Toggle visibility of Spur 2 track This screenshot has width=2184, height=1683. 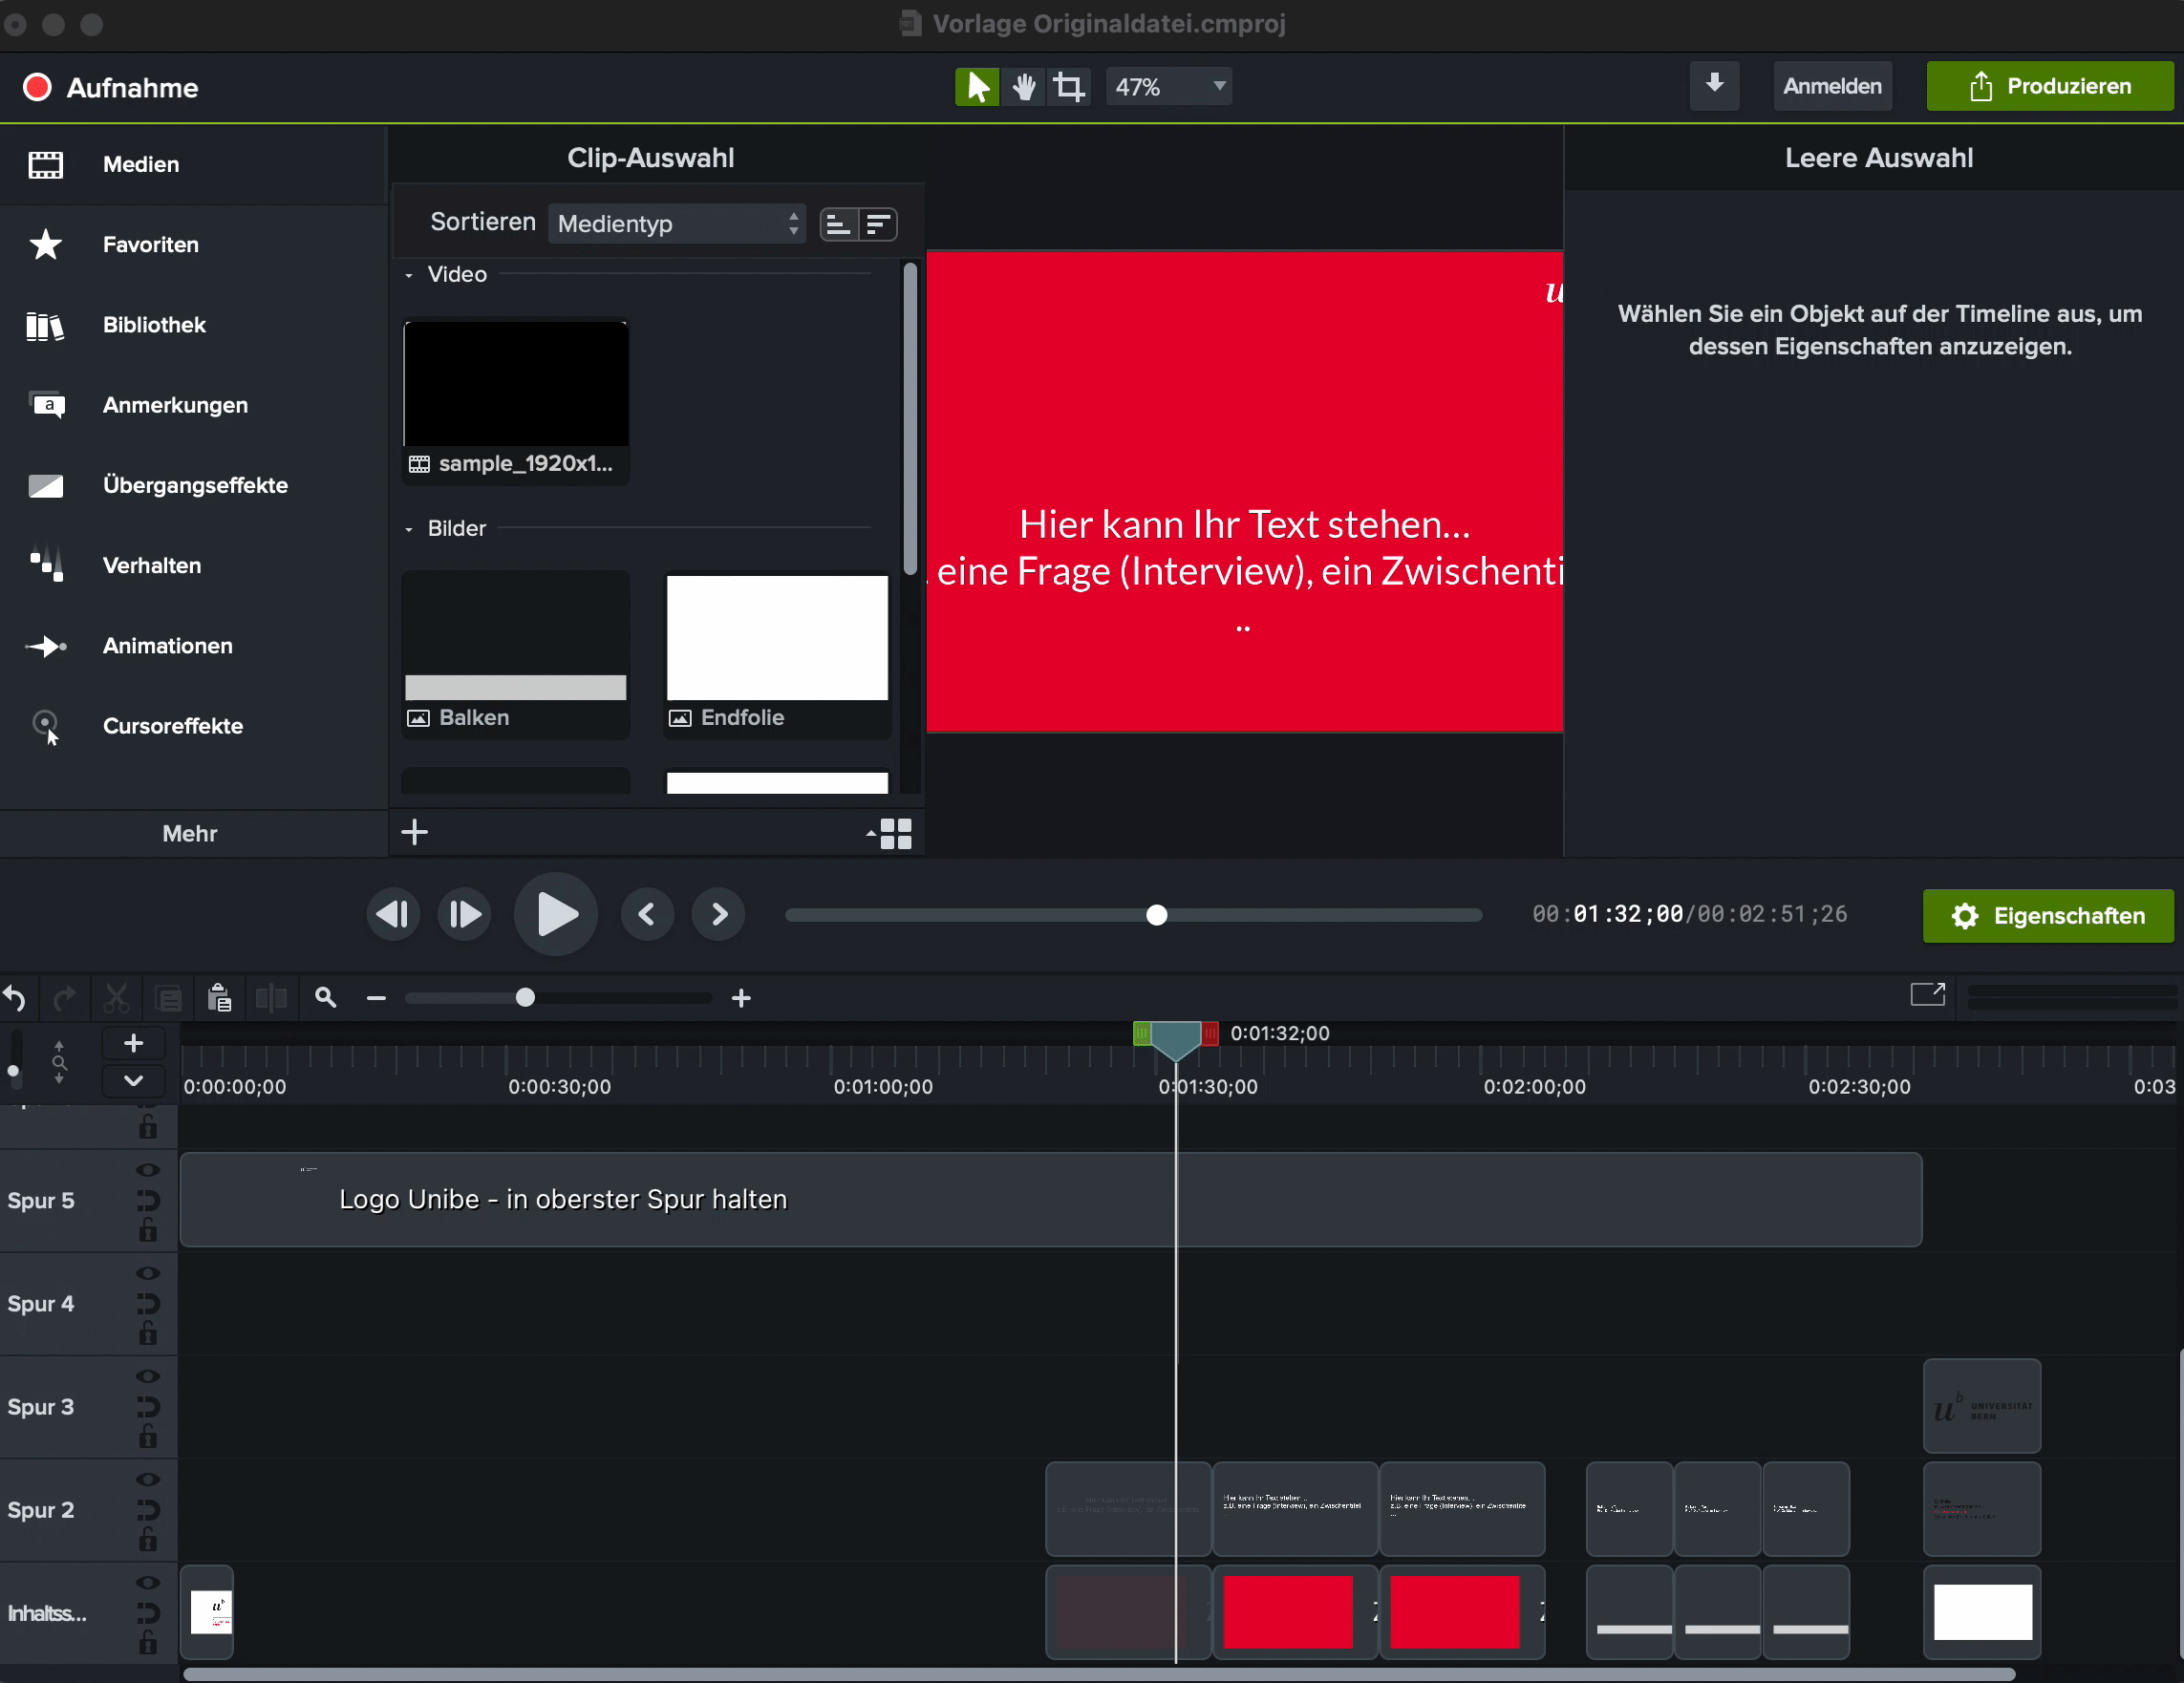(148, 1479)
